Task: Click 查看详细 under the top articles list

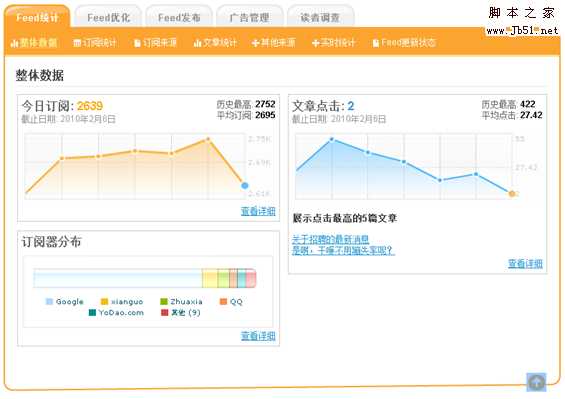Action: [525, 263]
